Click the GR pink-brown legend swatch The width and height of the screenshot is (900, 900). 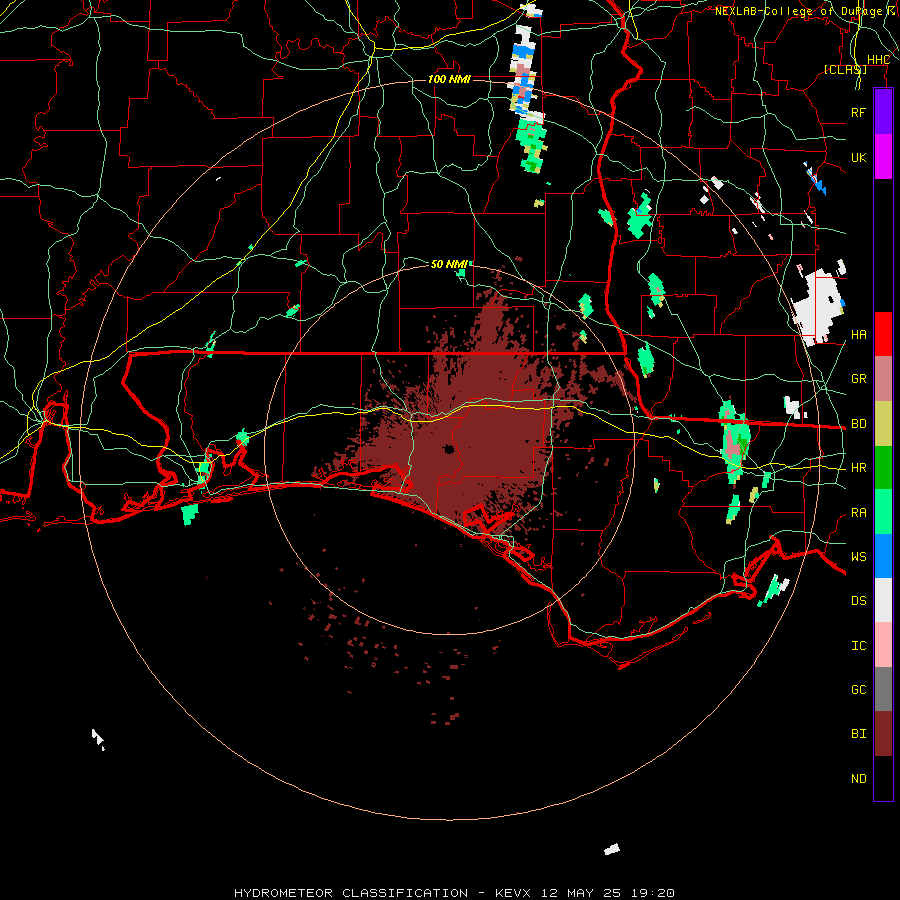point(883,379)
